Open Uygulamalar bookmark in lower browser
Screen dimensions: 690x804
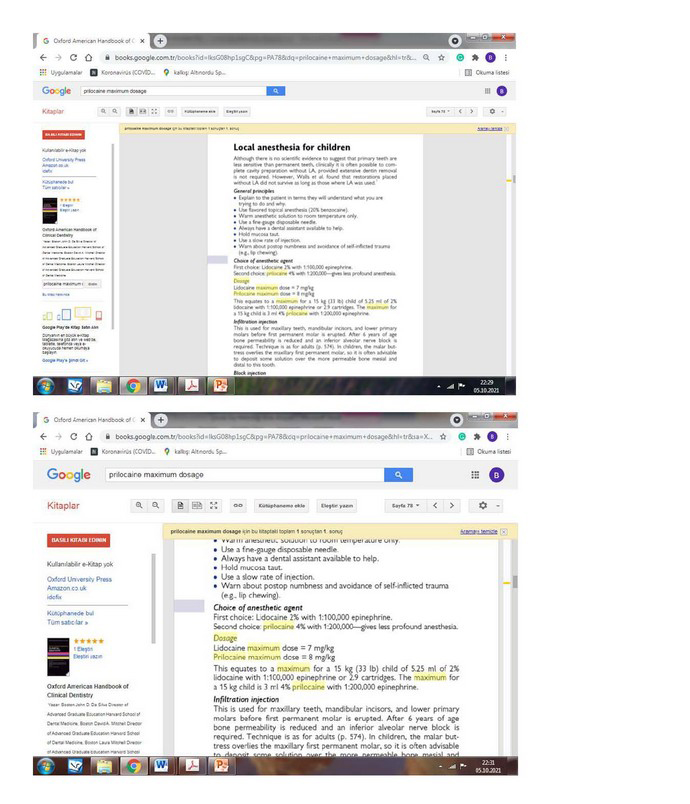point(62,452)
